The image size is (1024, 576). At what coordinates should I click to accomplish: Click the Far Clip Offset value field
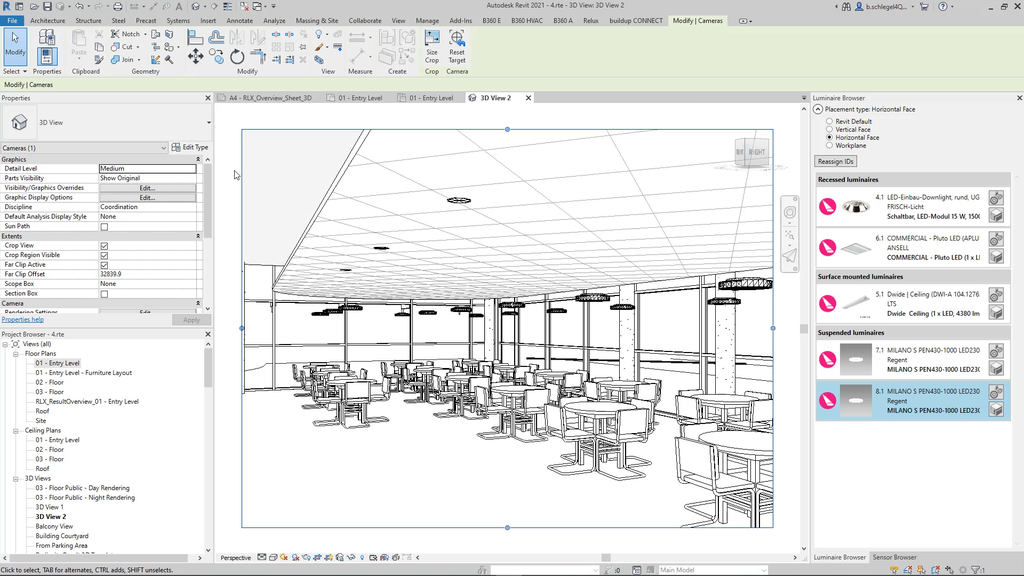coord(147,274)
